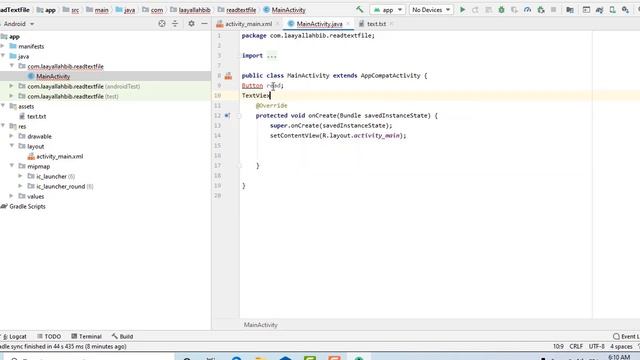Open the Logcat tool window
The image size is (640, 360).
tap(15, 336)
